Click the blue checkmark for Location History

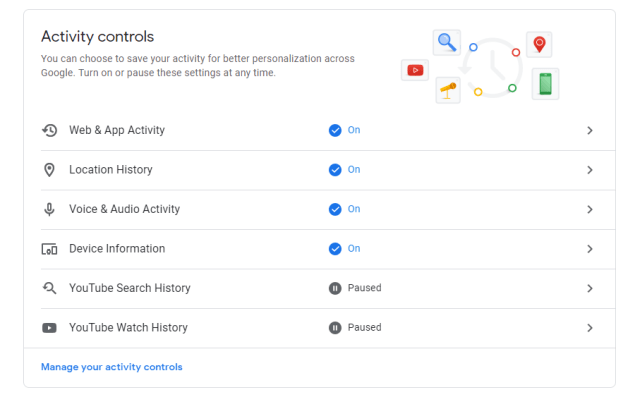pyautogui.click(x=335, y=170)
